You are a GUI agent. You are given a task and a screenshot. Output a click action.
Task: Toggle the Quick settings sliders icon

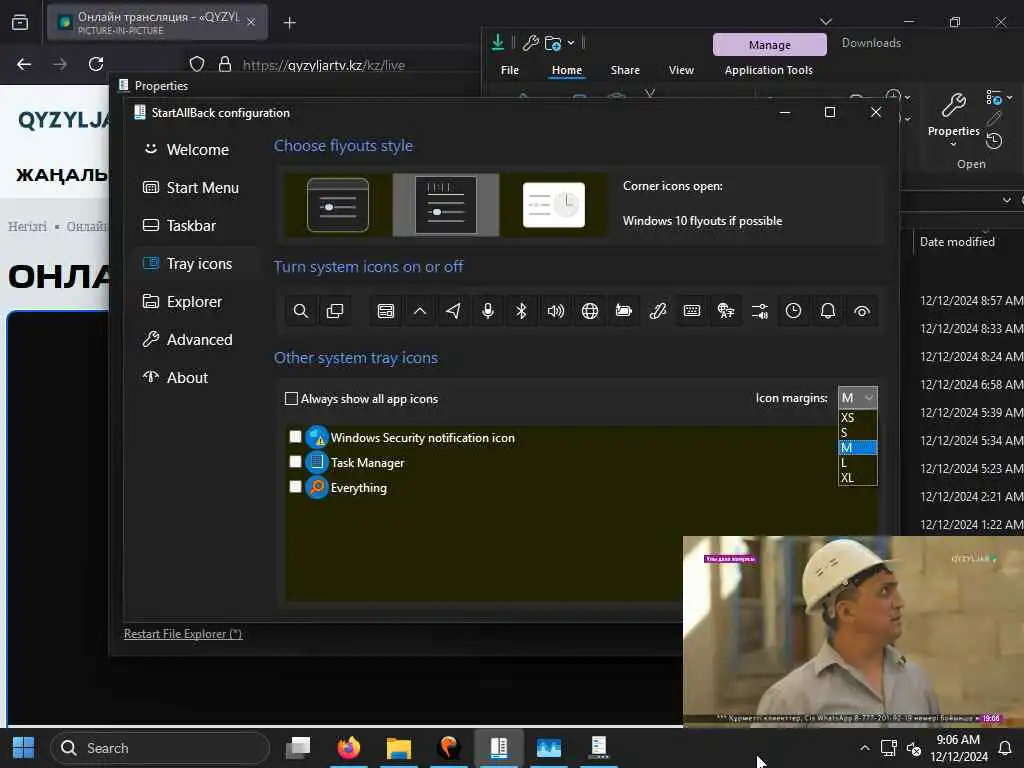point(760,311)
